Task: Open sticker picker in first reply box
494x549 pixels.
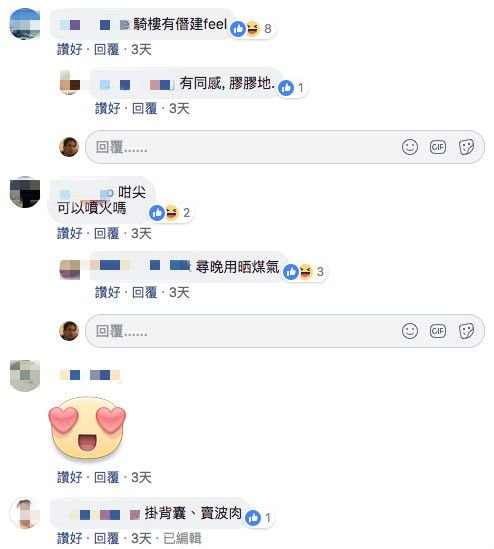Action: (x=466, y=147)
